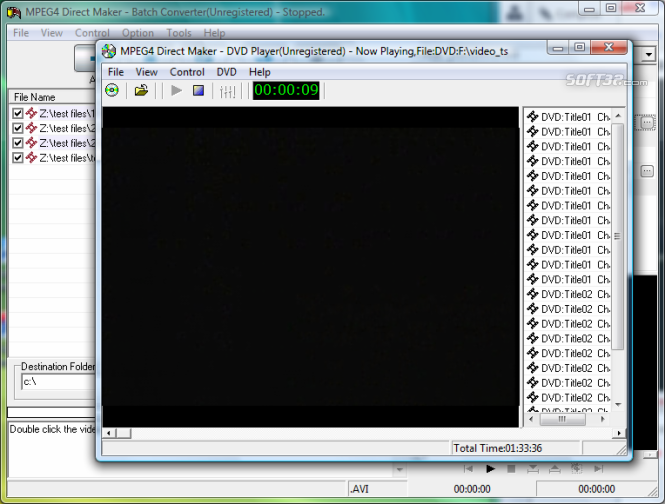The height and width of the screenshot is (504, 665).
Task: Close the DVD Player window
Action: 609,48
